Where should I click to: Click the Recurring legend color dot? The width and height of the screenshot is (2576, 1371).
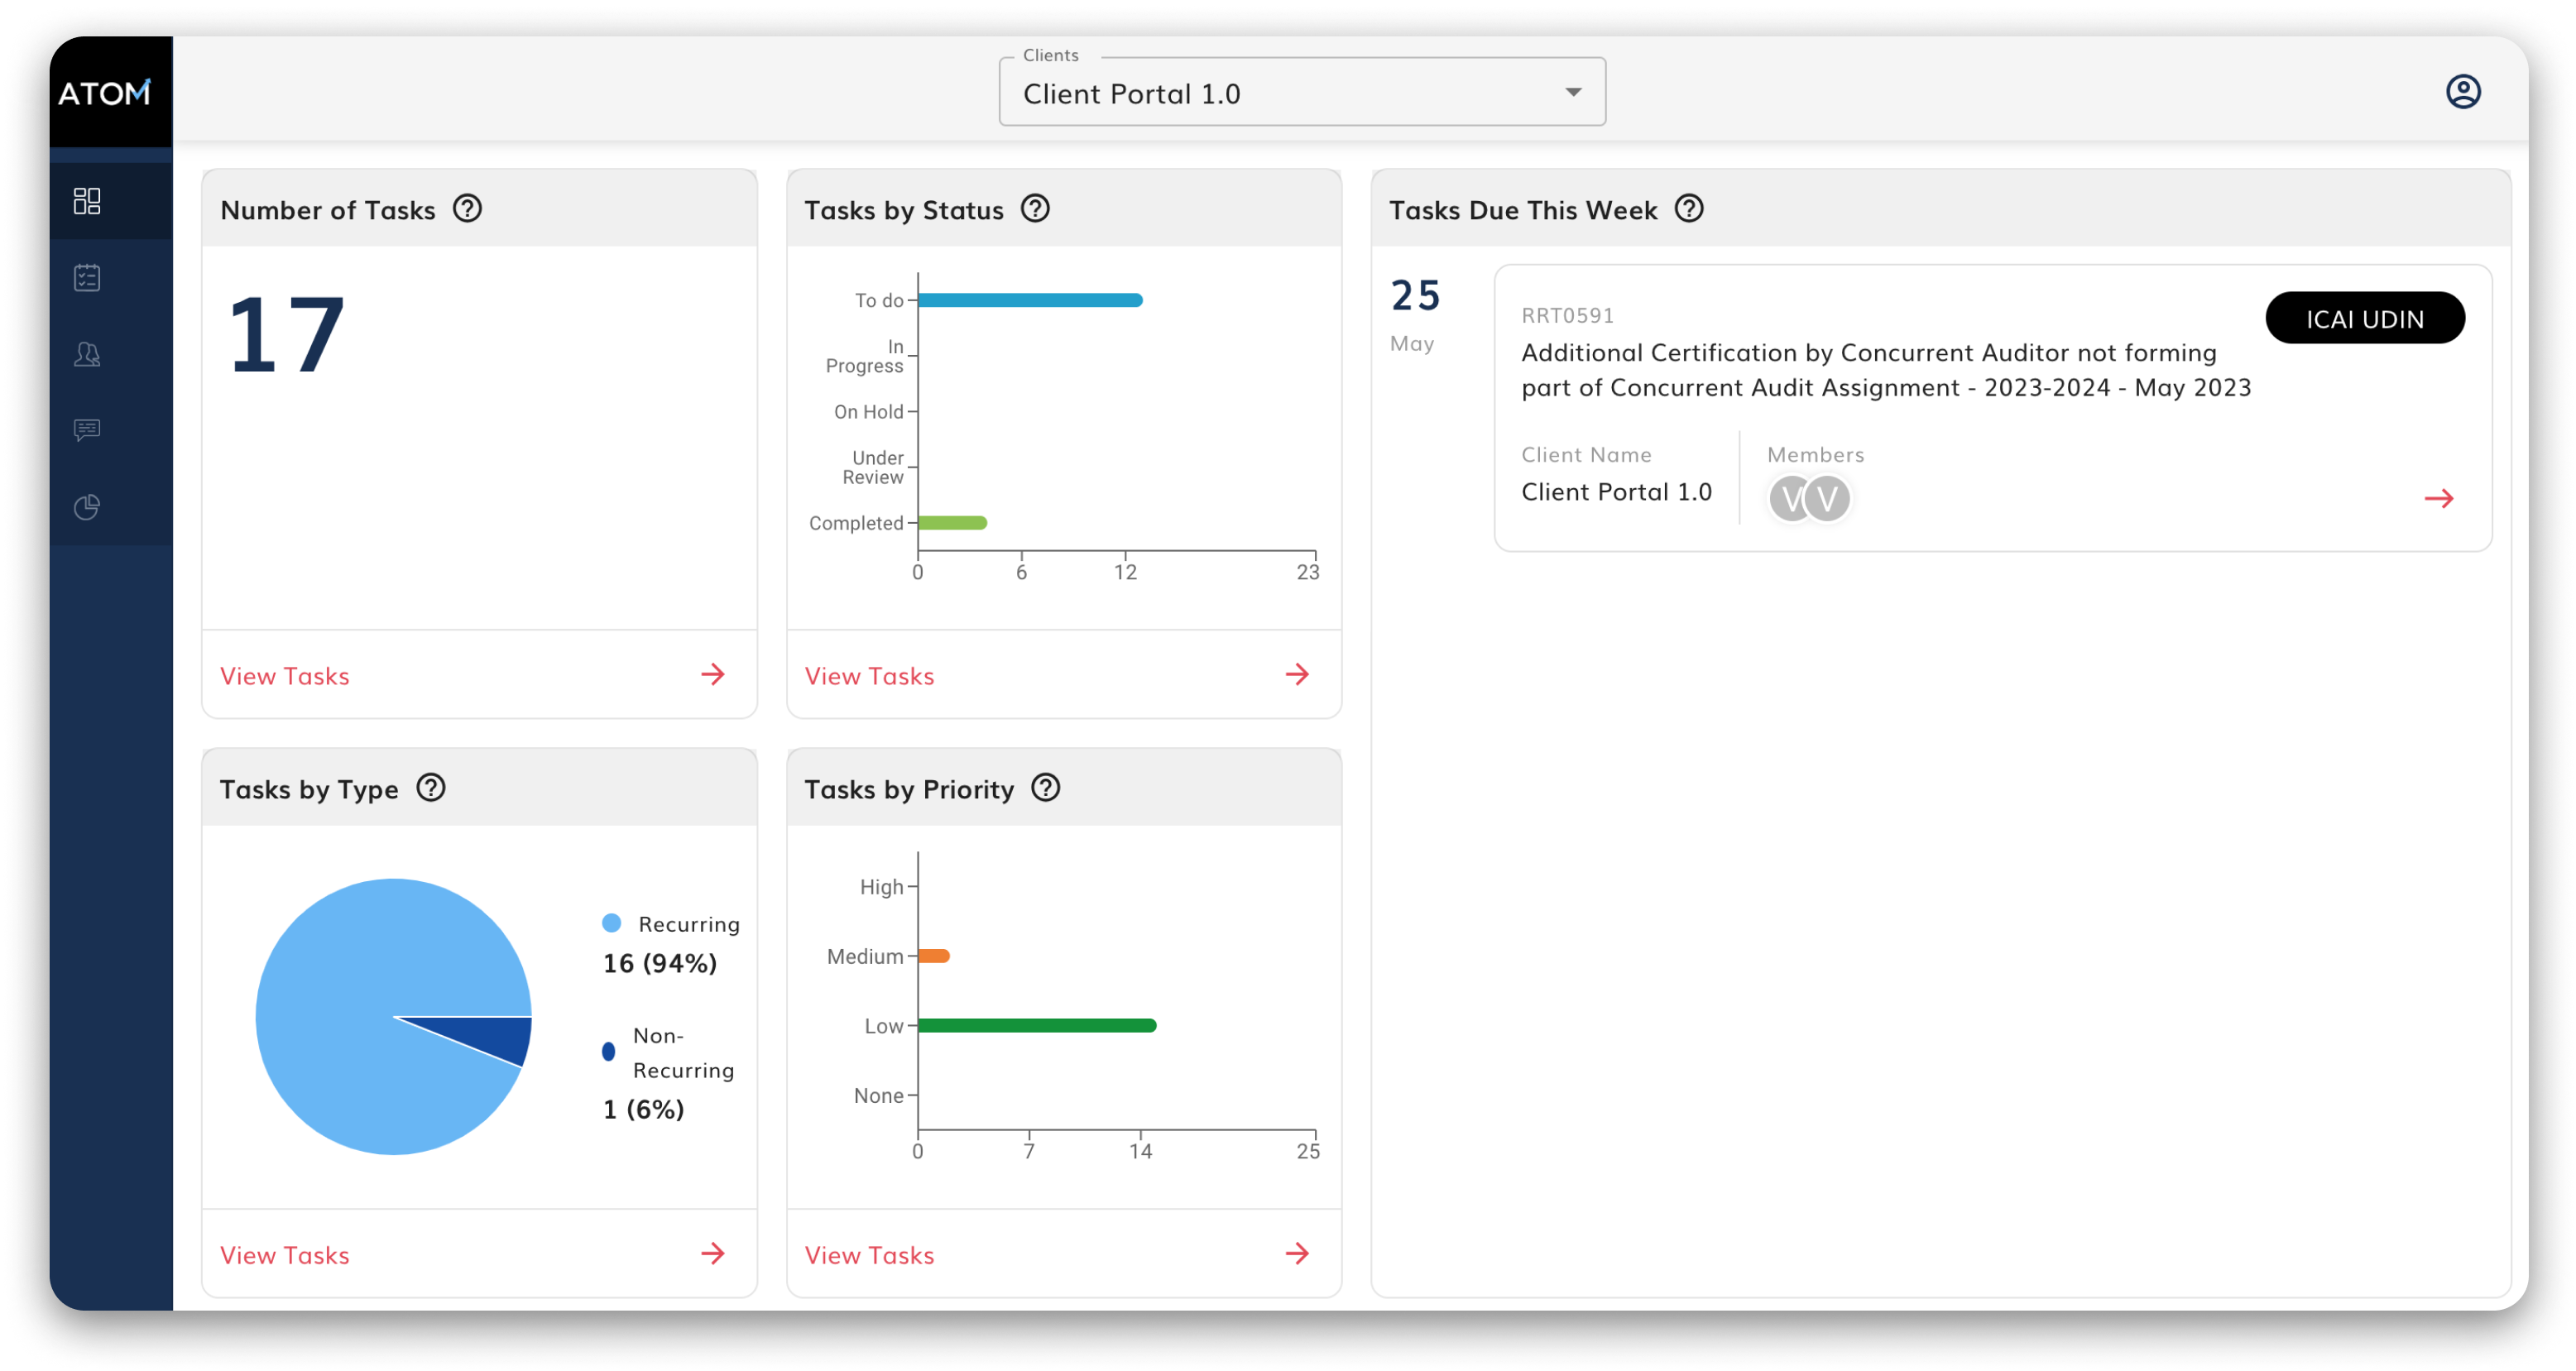(x=611, y=923)
